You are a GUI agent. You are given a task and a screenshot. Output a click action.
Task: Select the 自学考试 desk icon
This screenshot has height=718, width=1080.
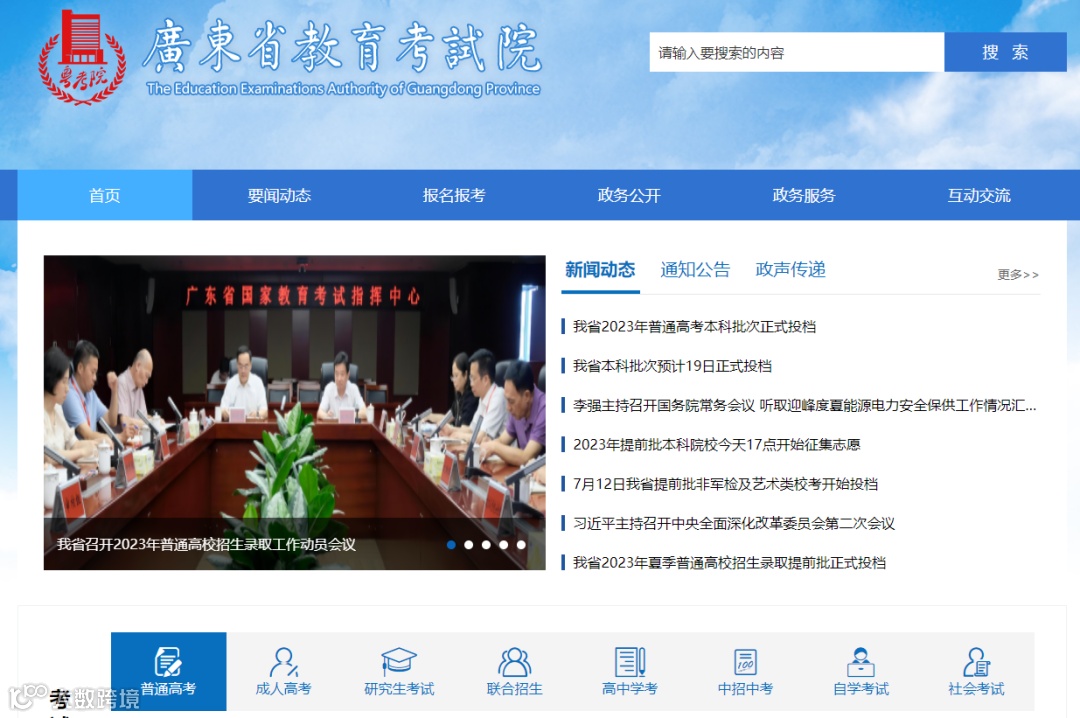(860, 663)
